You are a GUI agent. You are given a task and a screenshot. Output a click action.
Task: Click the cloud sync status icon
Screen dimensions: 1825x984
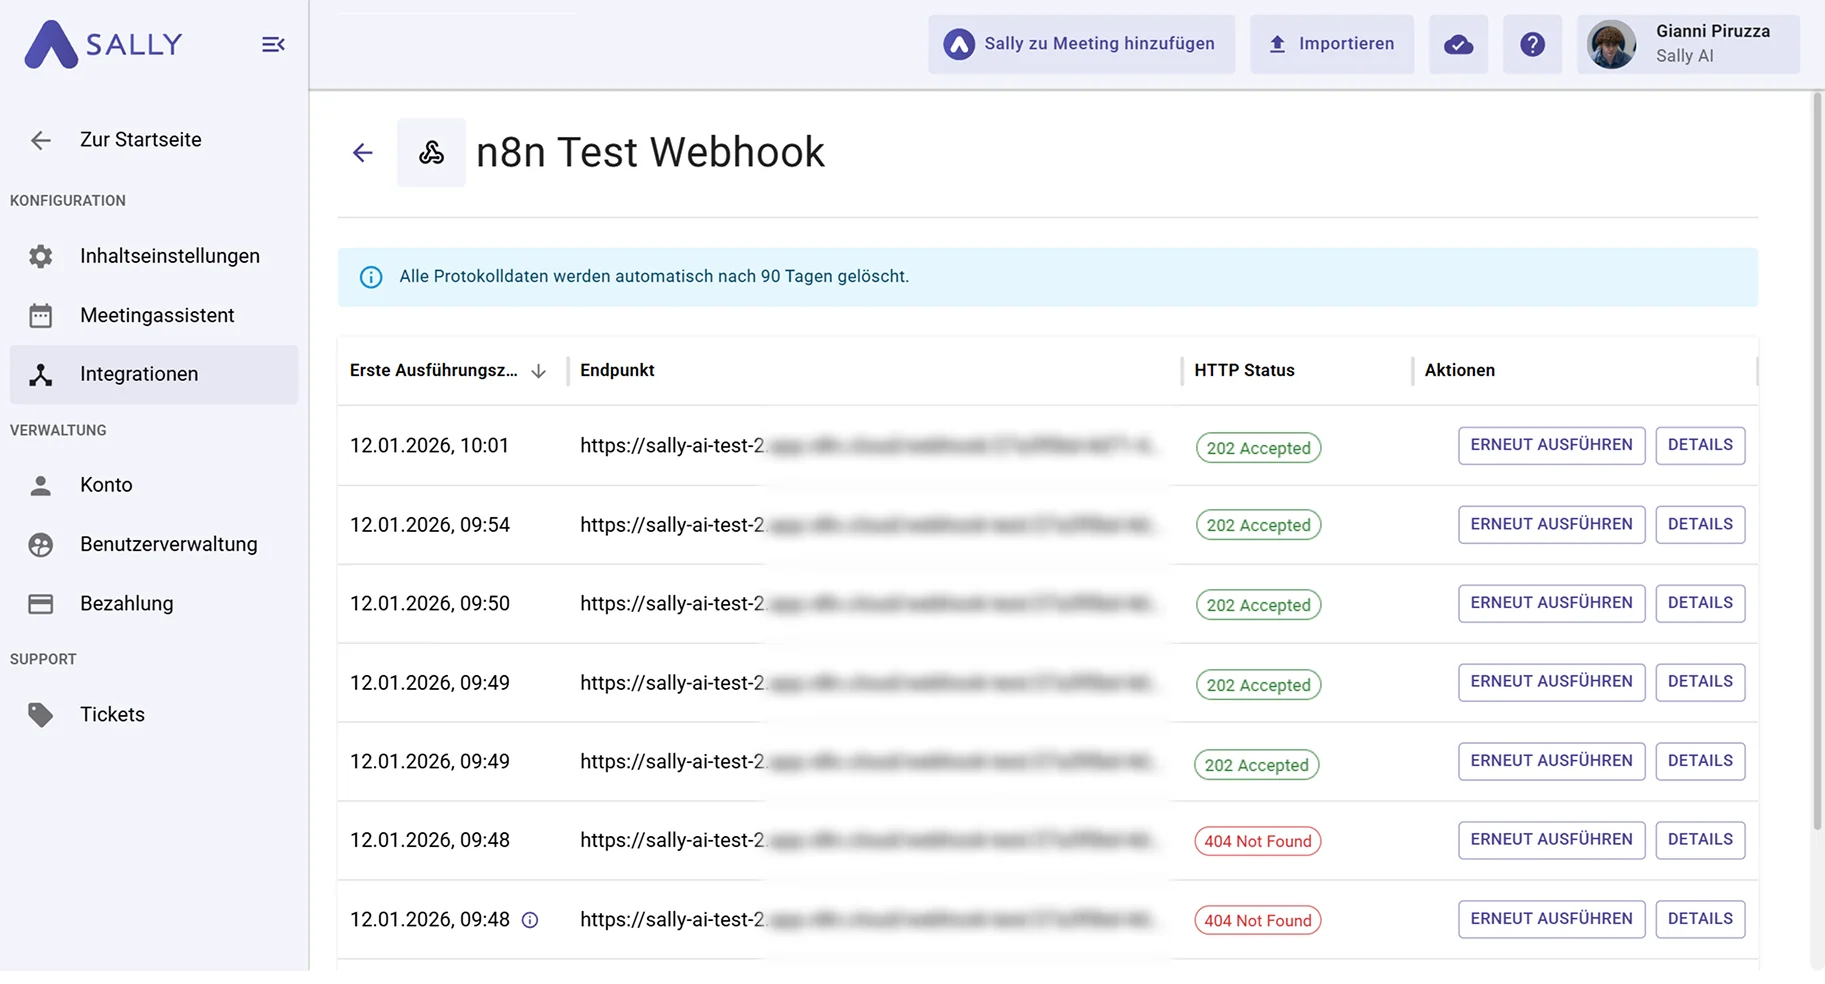click(1458, 44)
